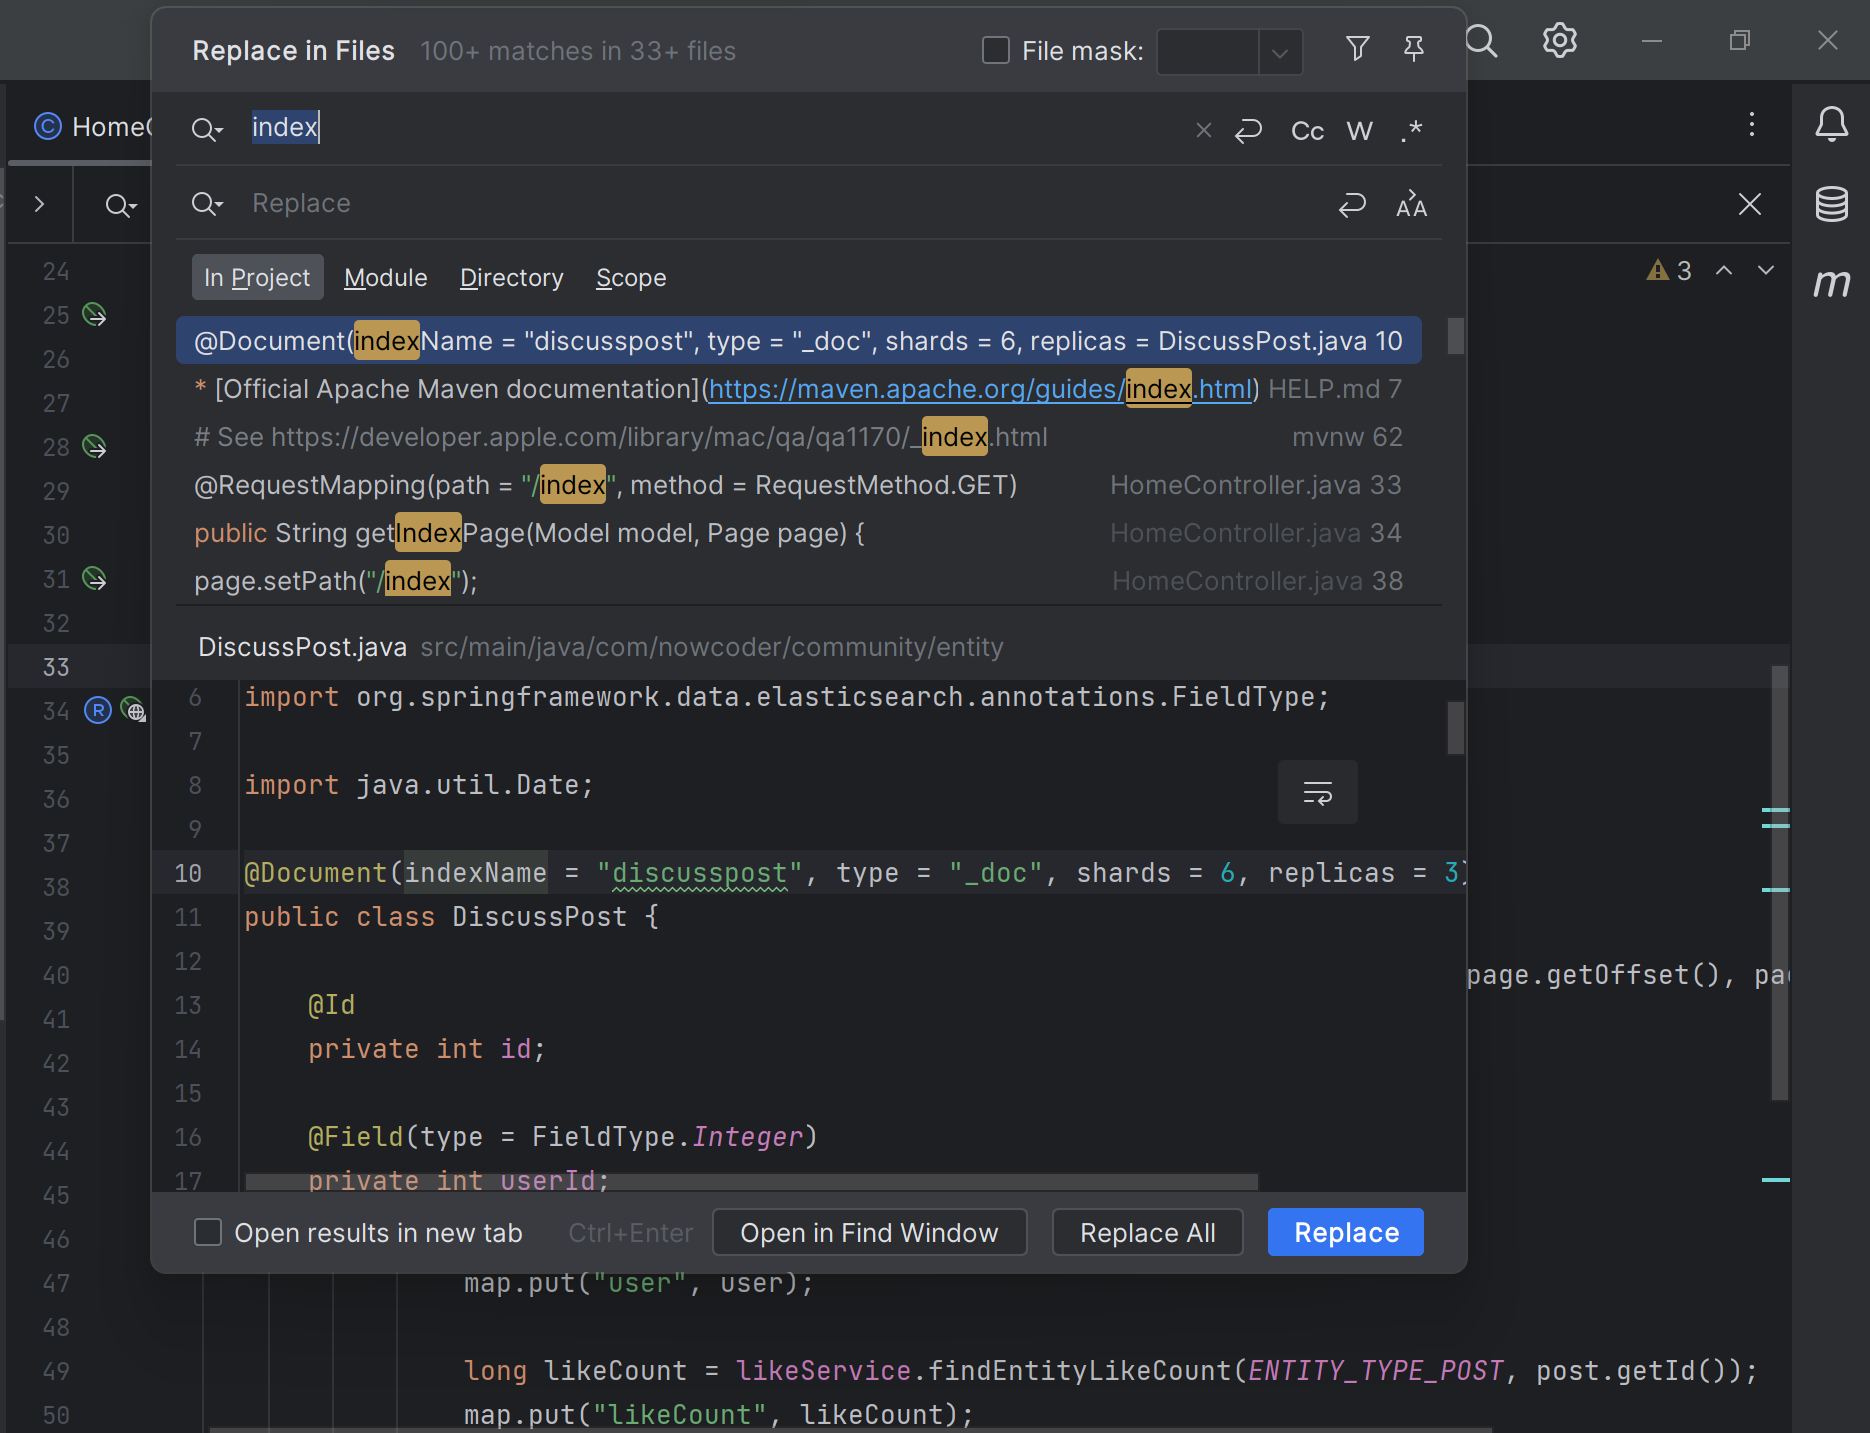Click the gutter icon on line 25
The image size is (1870, 1433).
pyautogui.click(x=94, y=315)
